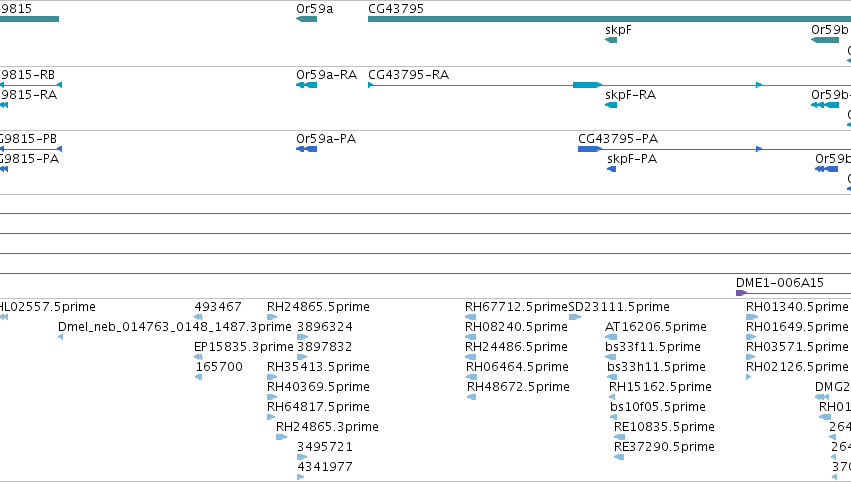Viewport: 851px width, 482px height.
Task: Click the Or59a-RA transcript glyph
Action: 307,85
